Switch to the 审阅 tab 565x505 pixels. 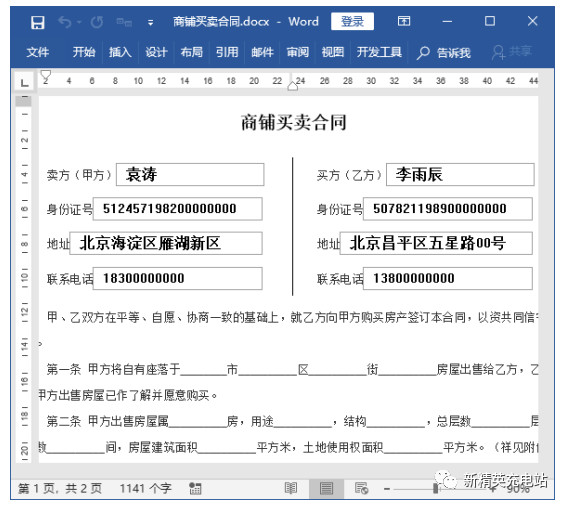click(x=297, y=52)
